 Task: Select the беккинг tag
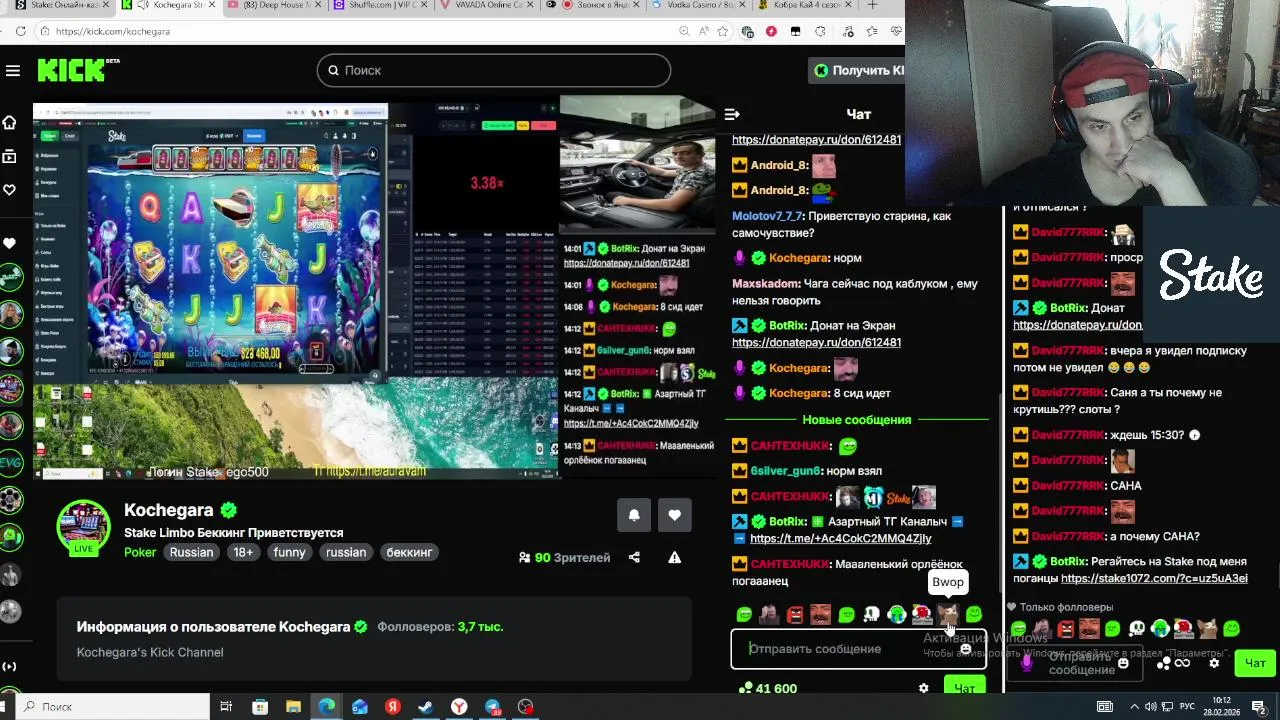point(410,552)
